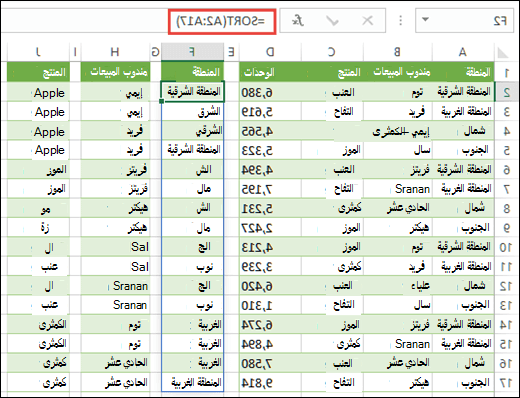Viewport: 520px width, 398px height.
Task: Select column C header
Action: [x=332, y=52]
